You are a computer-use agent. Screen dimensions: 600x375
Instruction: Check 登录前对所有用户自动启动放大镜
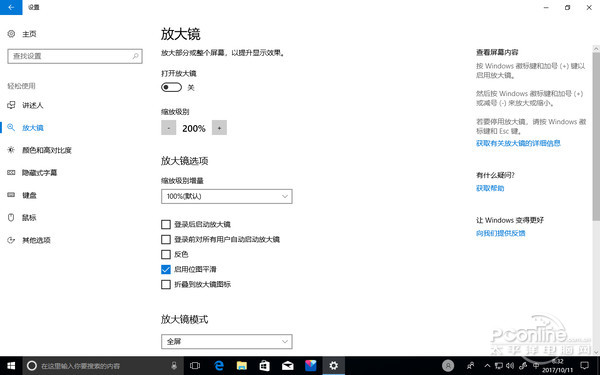coord(166,239)
